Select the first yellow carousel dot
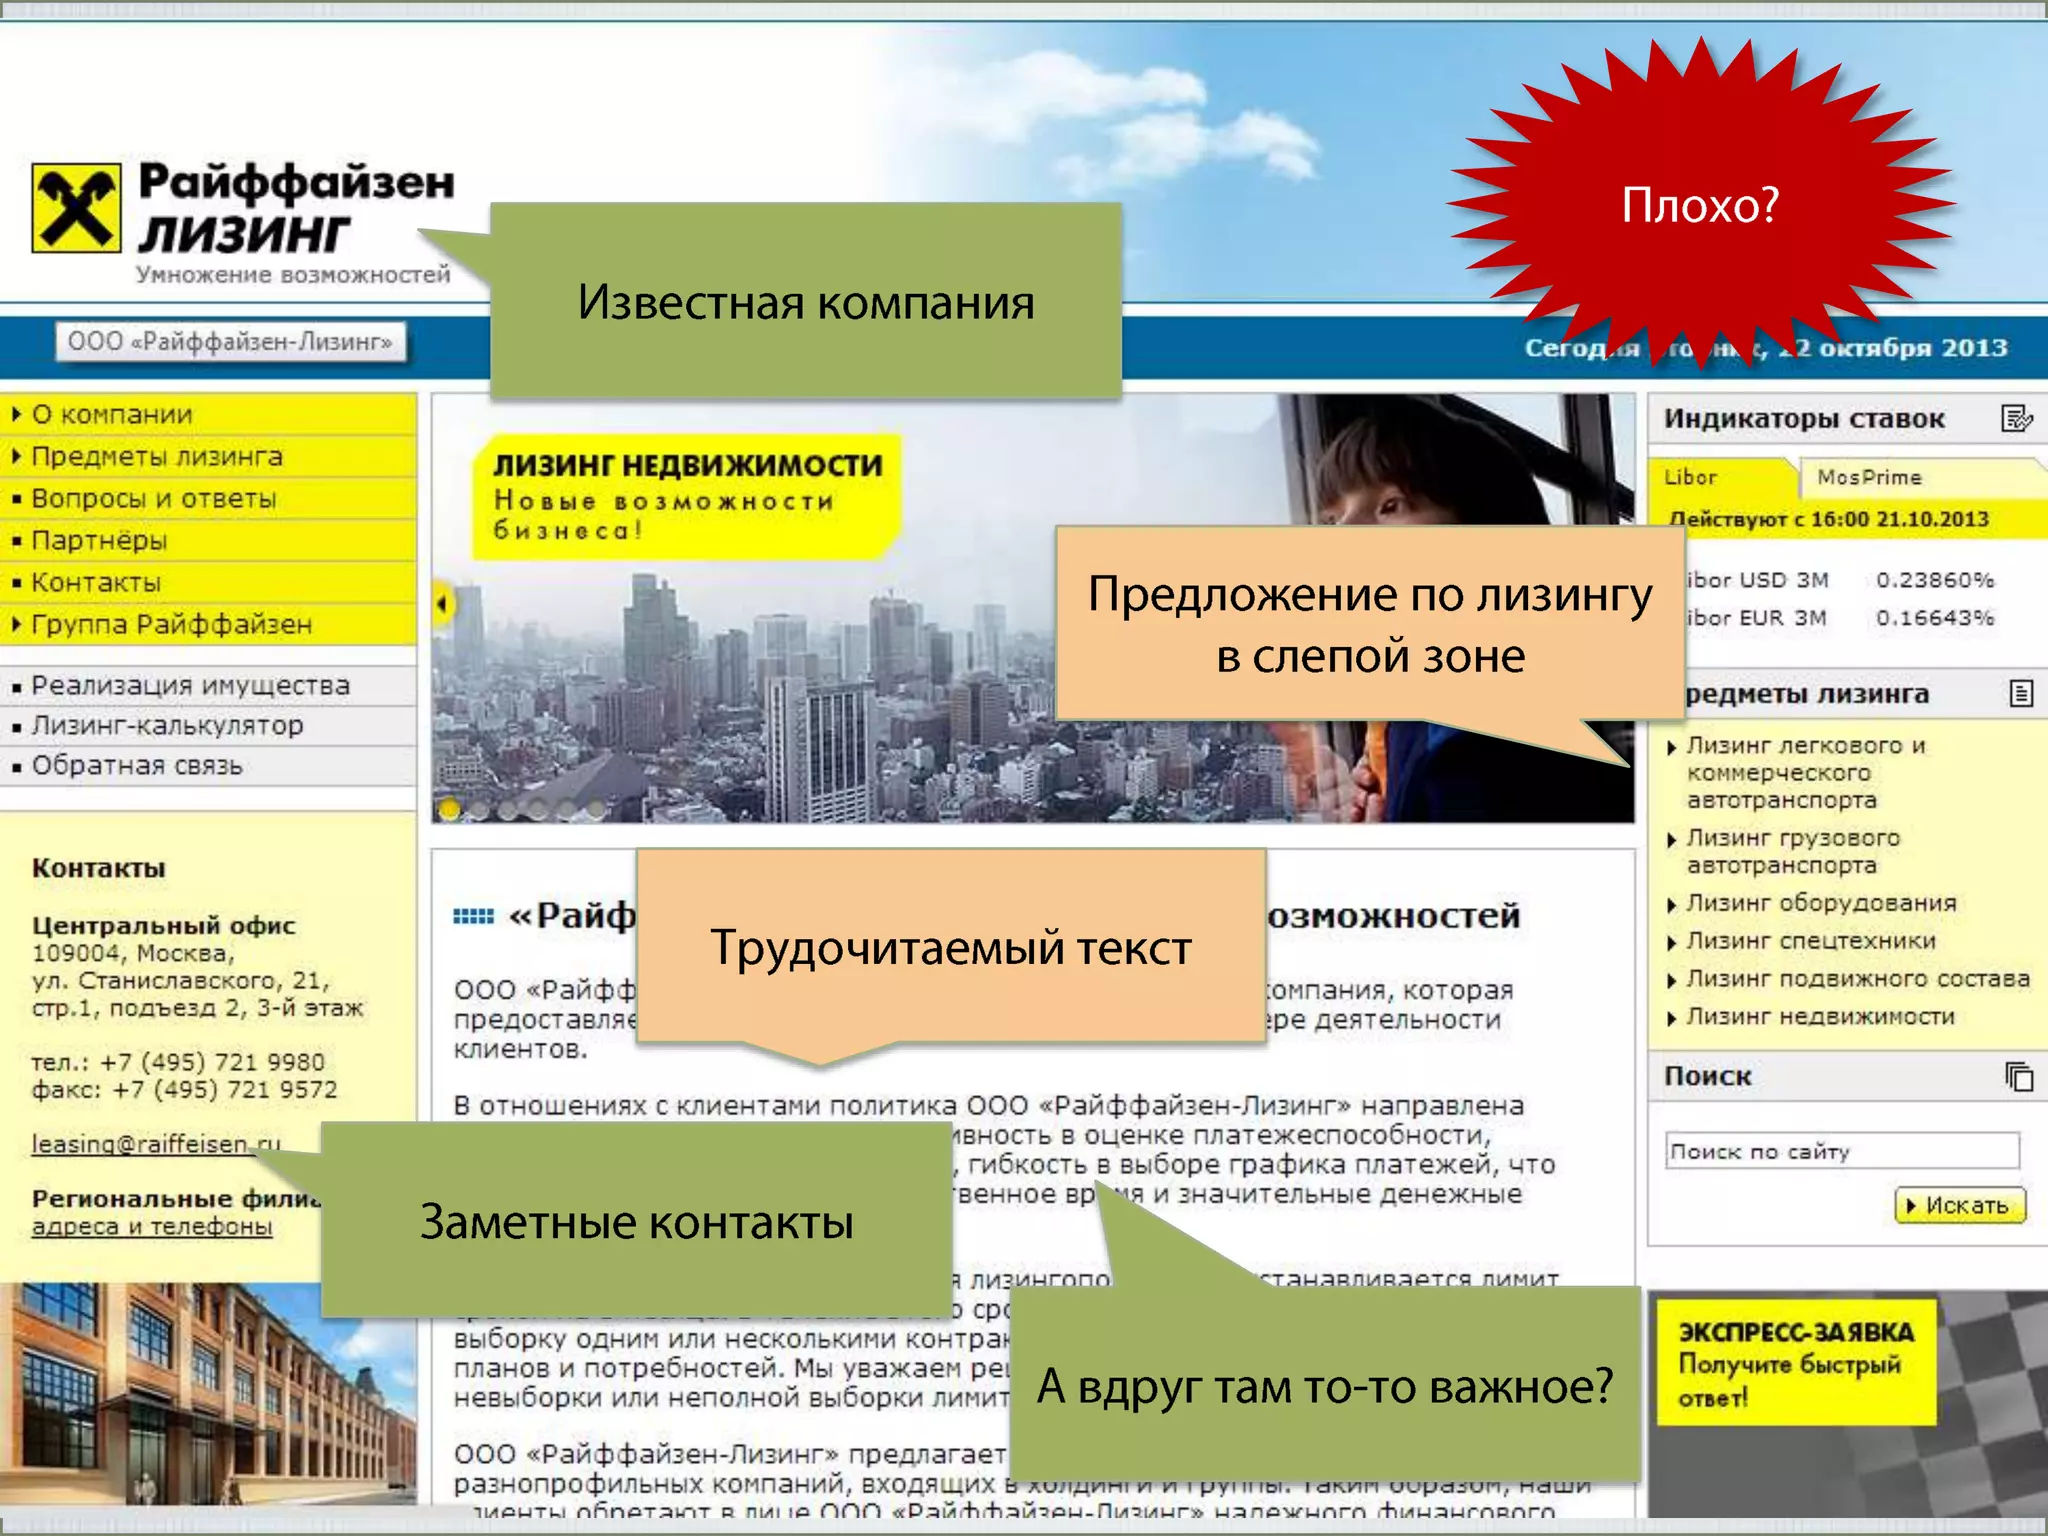Viewport: 2048px width, 1536px height. [x=449, y=808]
